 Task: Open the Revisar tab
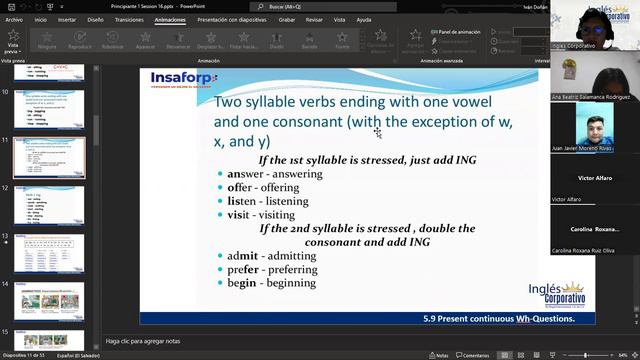314,20
